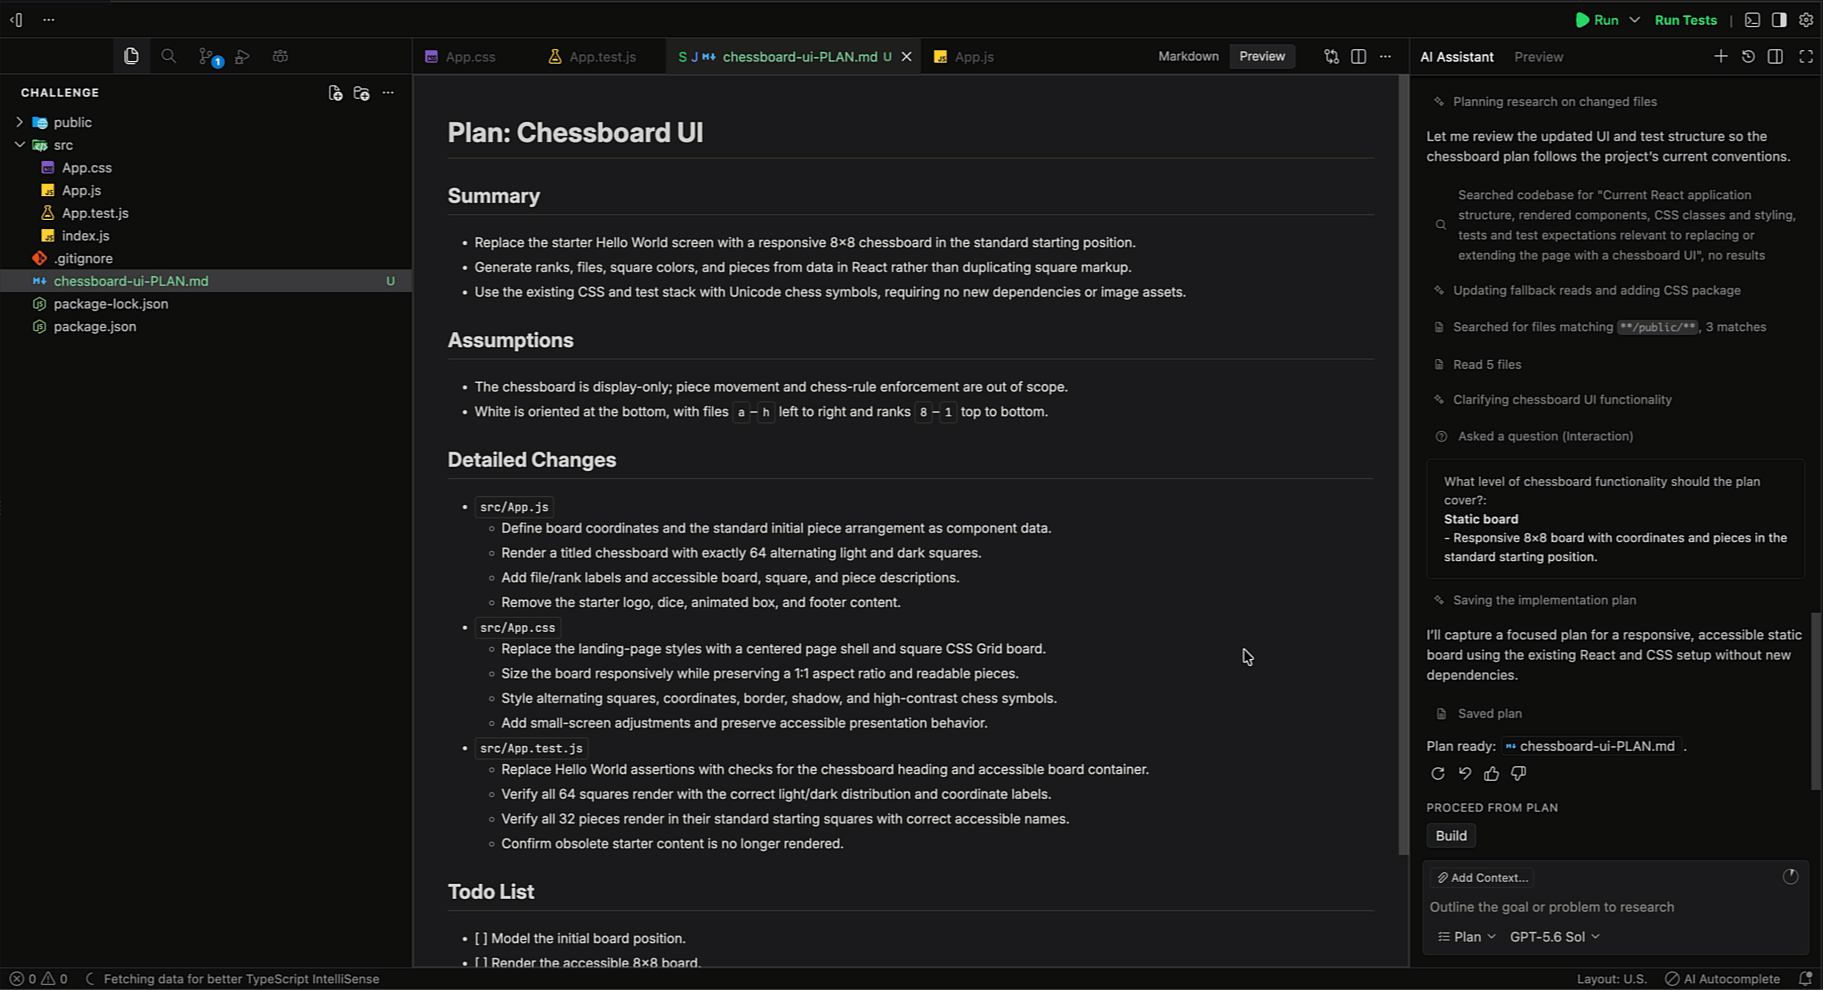Select package.json in file tree
The height and width of the screenshot is (990, 1823).
[95, 327]
